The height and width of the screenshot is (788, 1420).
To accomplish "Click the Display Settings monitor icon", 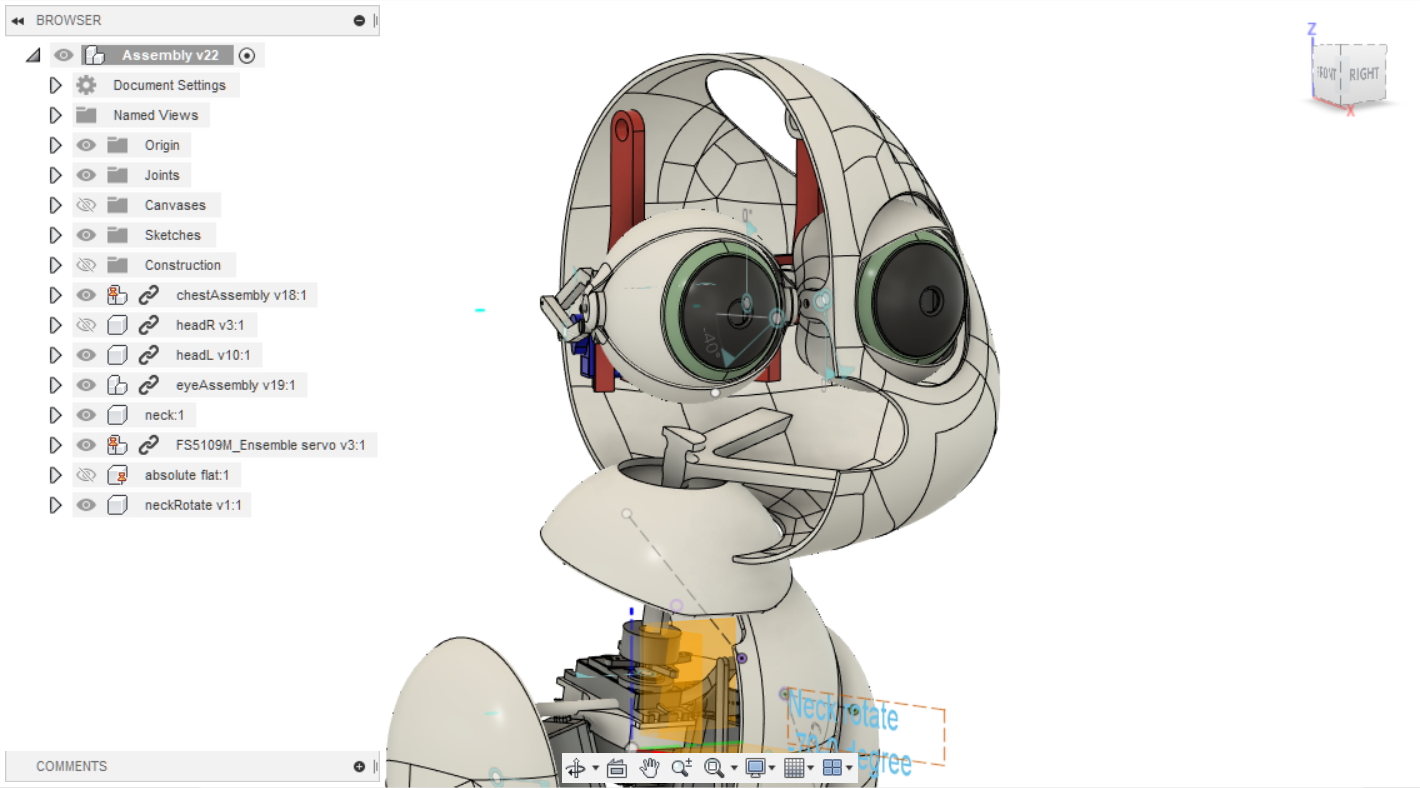I will (756, 768).
